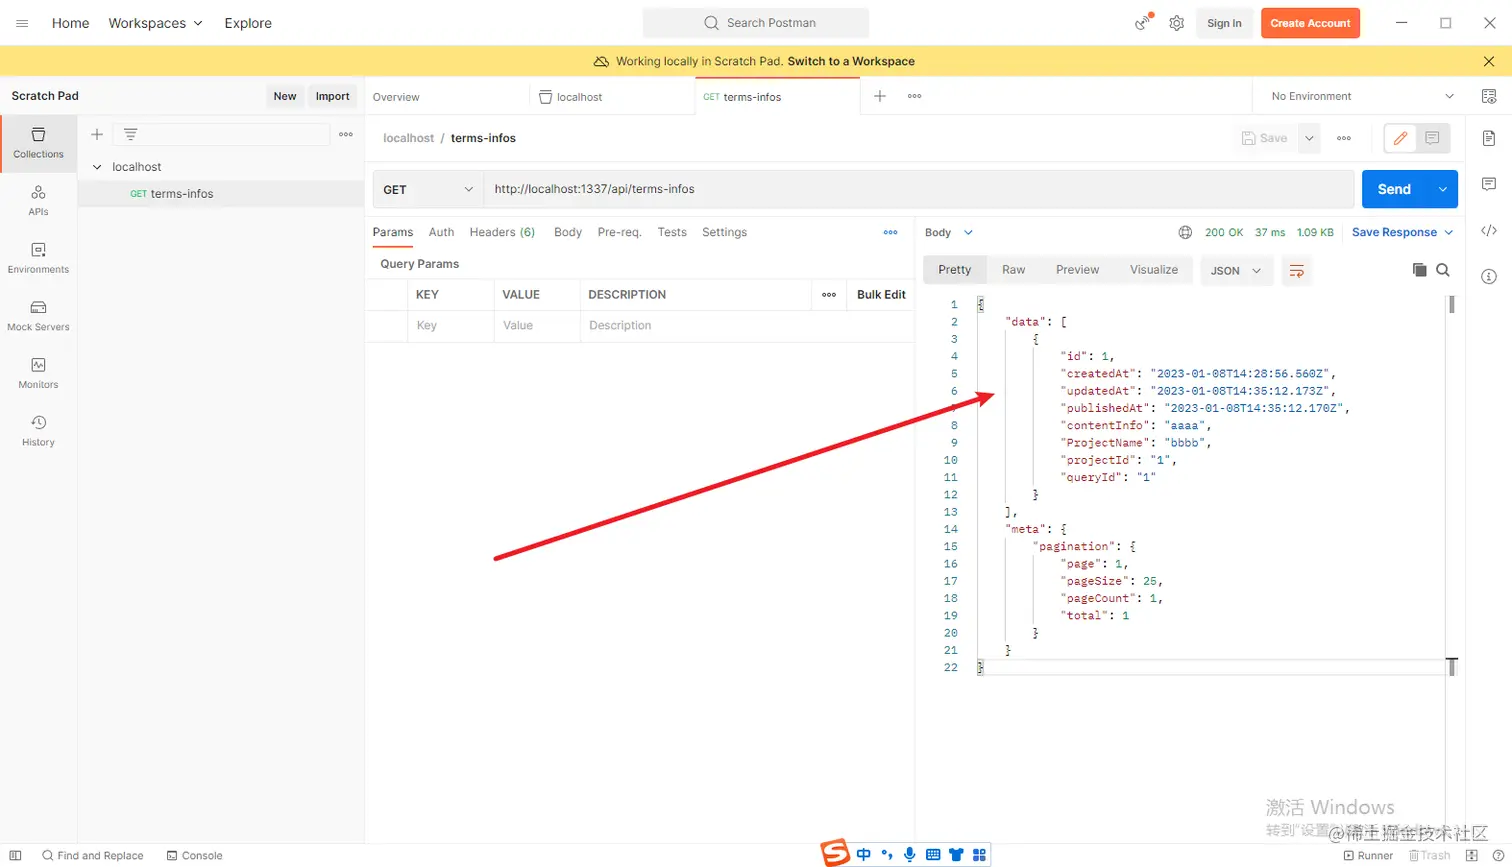Open the History sidebar section
This screenshot has height=867, width=1512.
(38, 431)
